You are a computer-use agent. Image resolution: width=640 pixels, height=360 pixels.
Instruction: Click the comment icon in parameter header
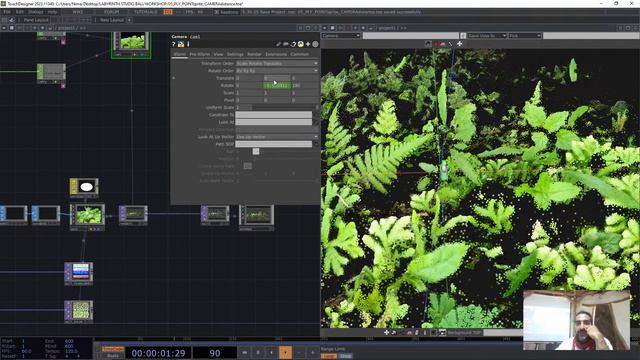click(286, 44)
